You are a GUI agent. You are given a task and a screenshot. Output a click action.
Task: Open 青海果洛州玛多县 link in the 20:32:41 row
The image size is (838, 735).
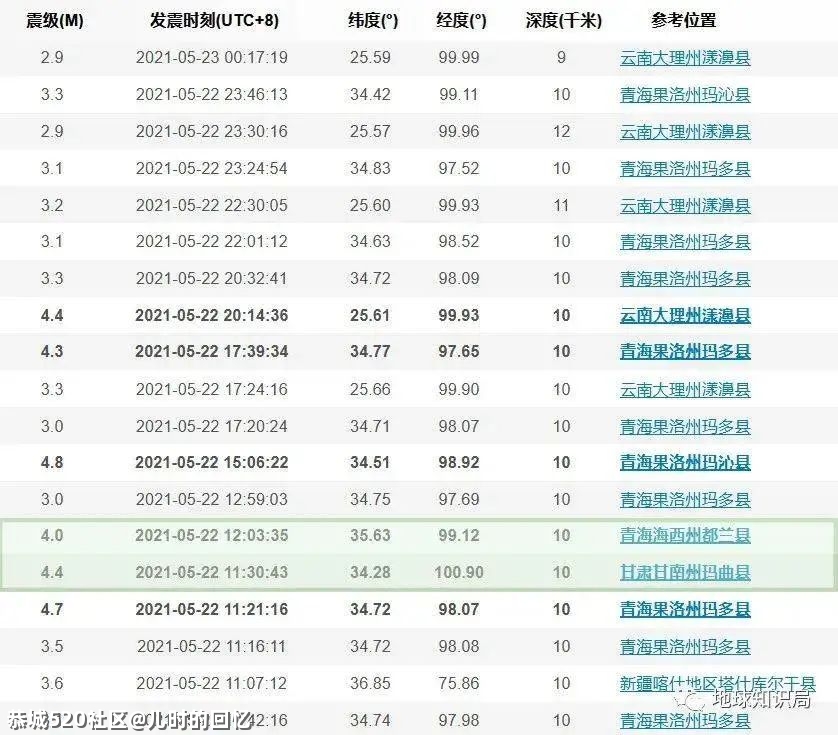[685, 278]
